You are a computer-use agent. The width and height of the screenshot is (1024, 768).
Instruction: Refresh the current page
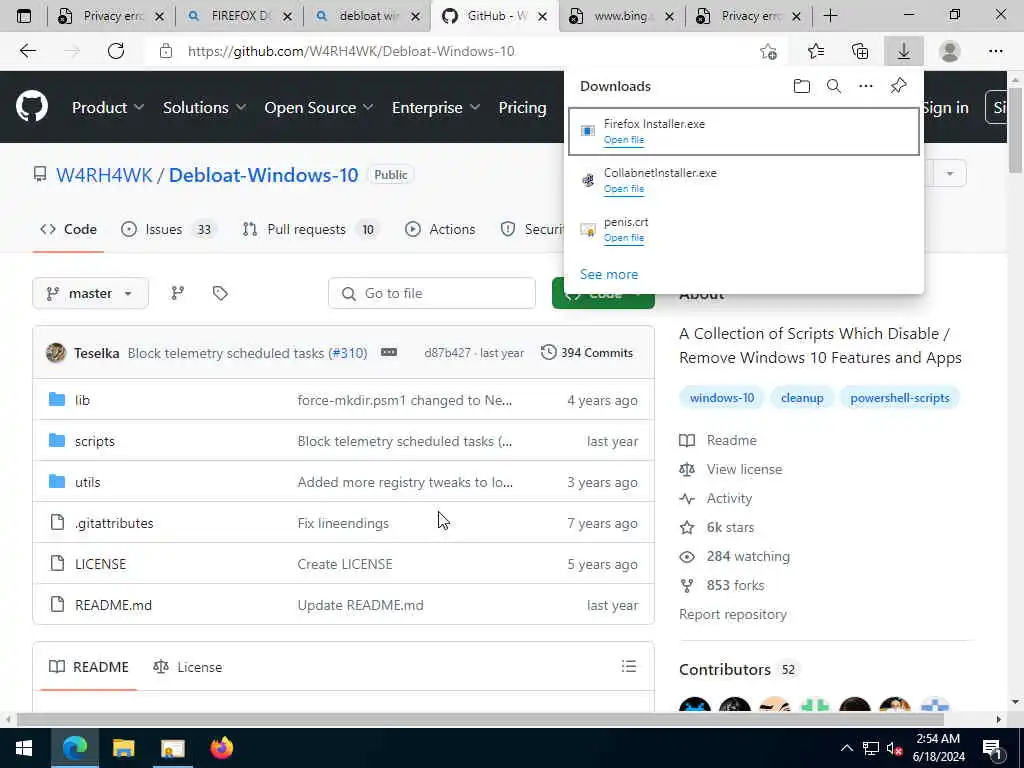116,51
